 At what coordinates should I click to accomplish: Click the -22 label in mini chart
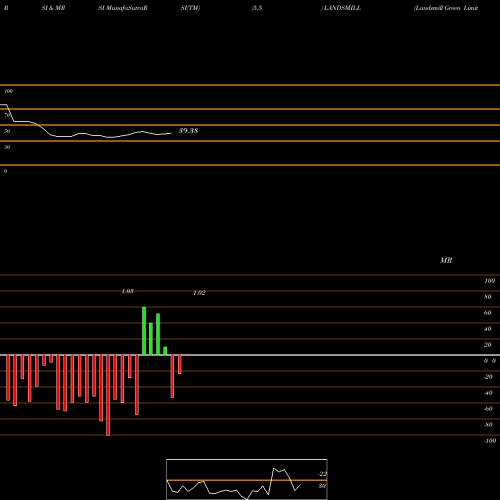pyautogui.click(x=322, y=474)
